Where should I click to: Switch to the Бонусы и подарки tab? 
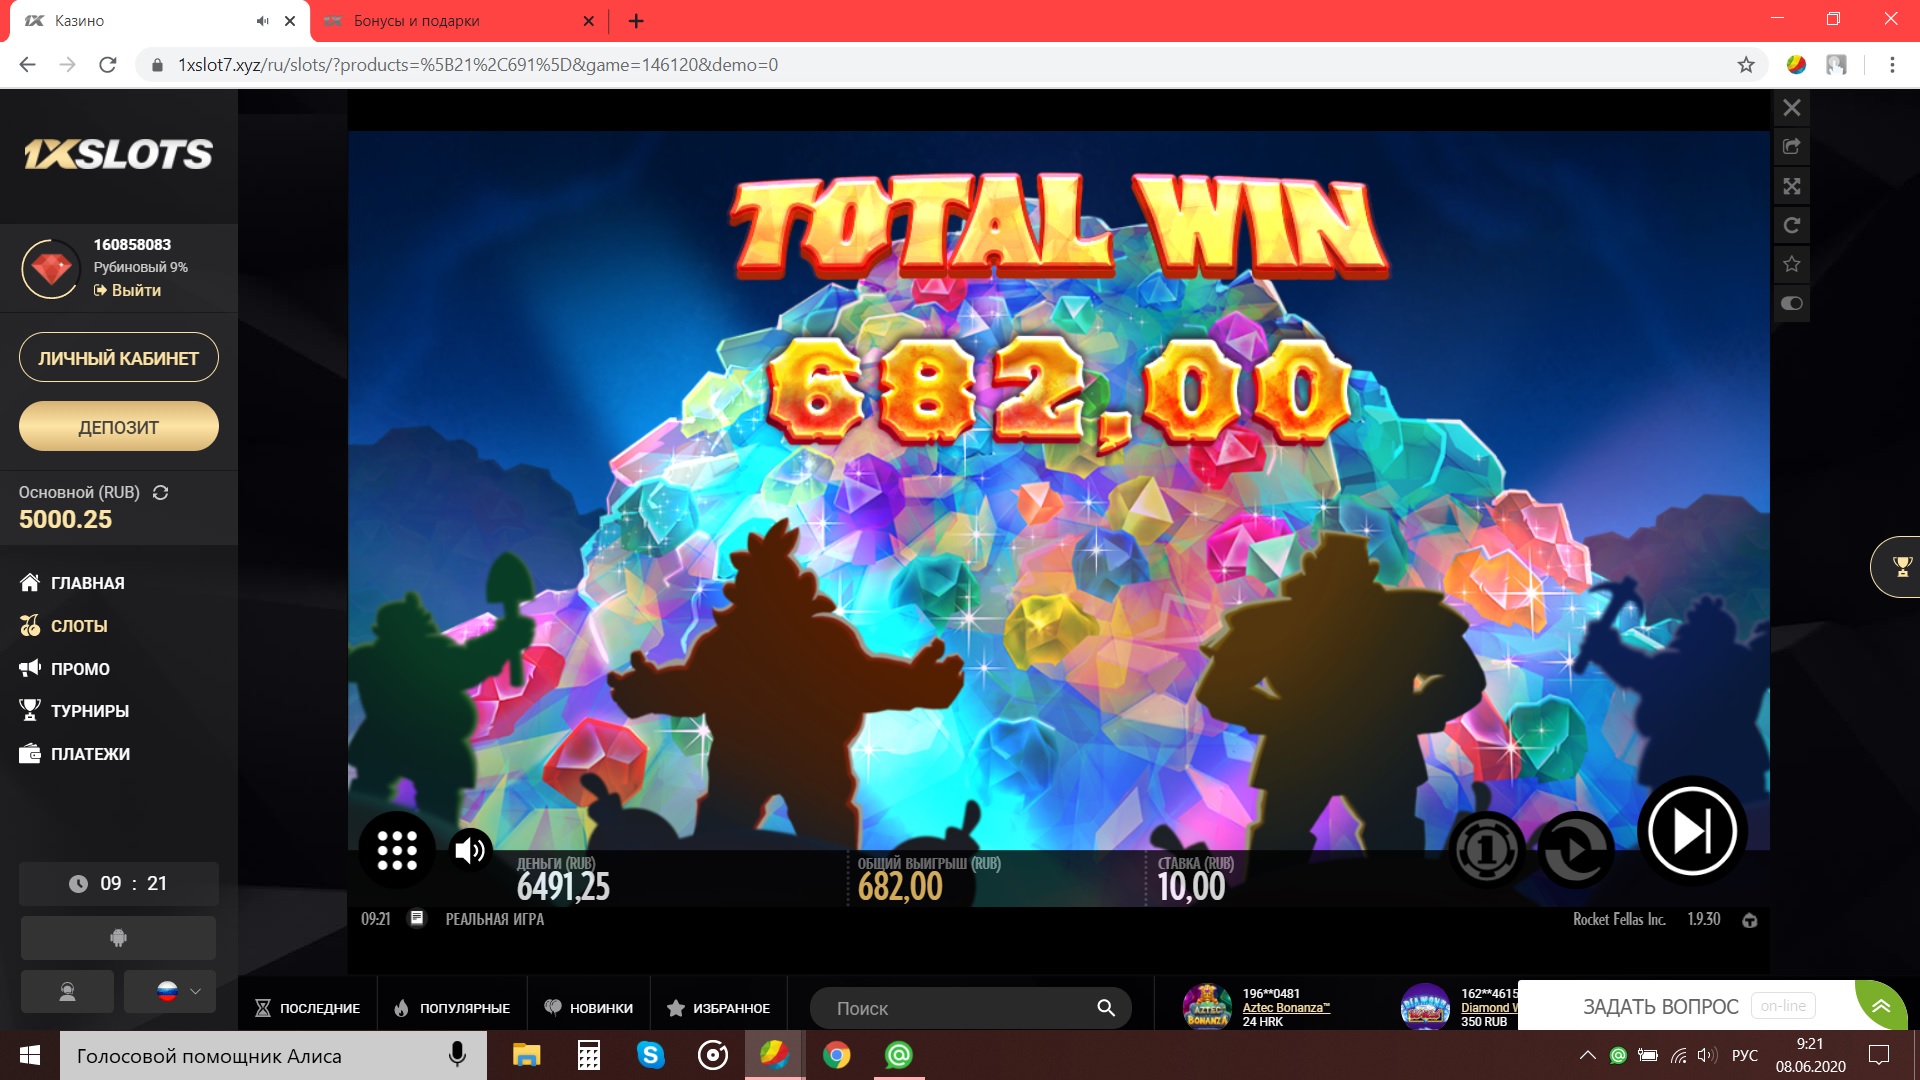(x=416, y=21)
